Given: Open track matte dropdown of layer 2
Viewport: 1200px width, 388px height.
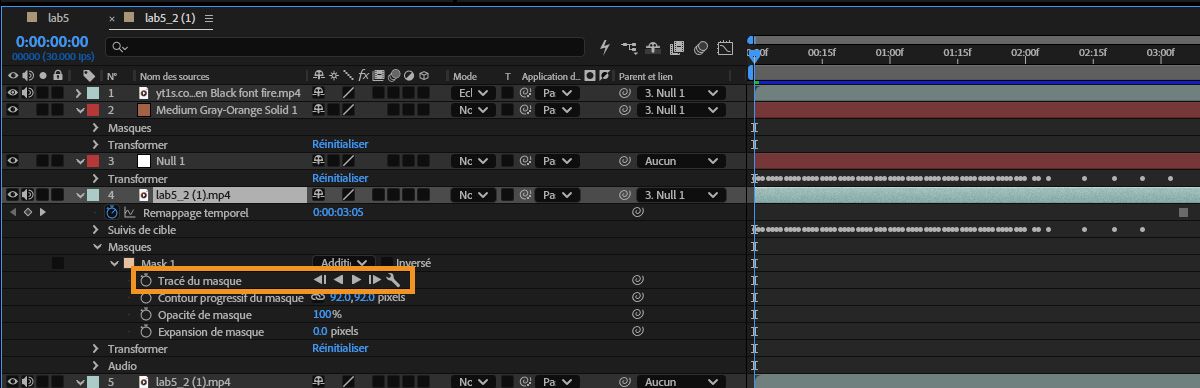Looking at the screenshot, I should 557,110.
